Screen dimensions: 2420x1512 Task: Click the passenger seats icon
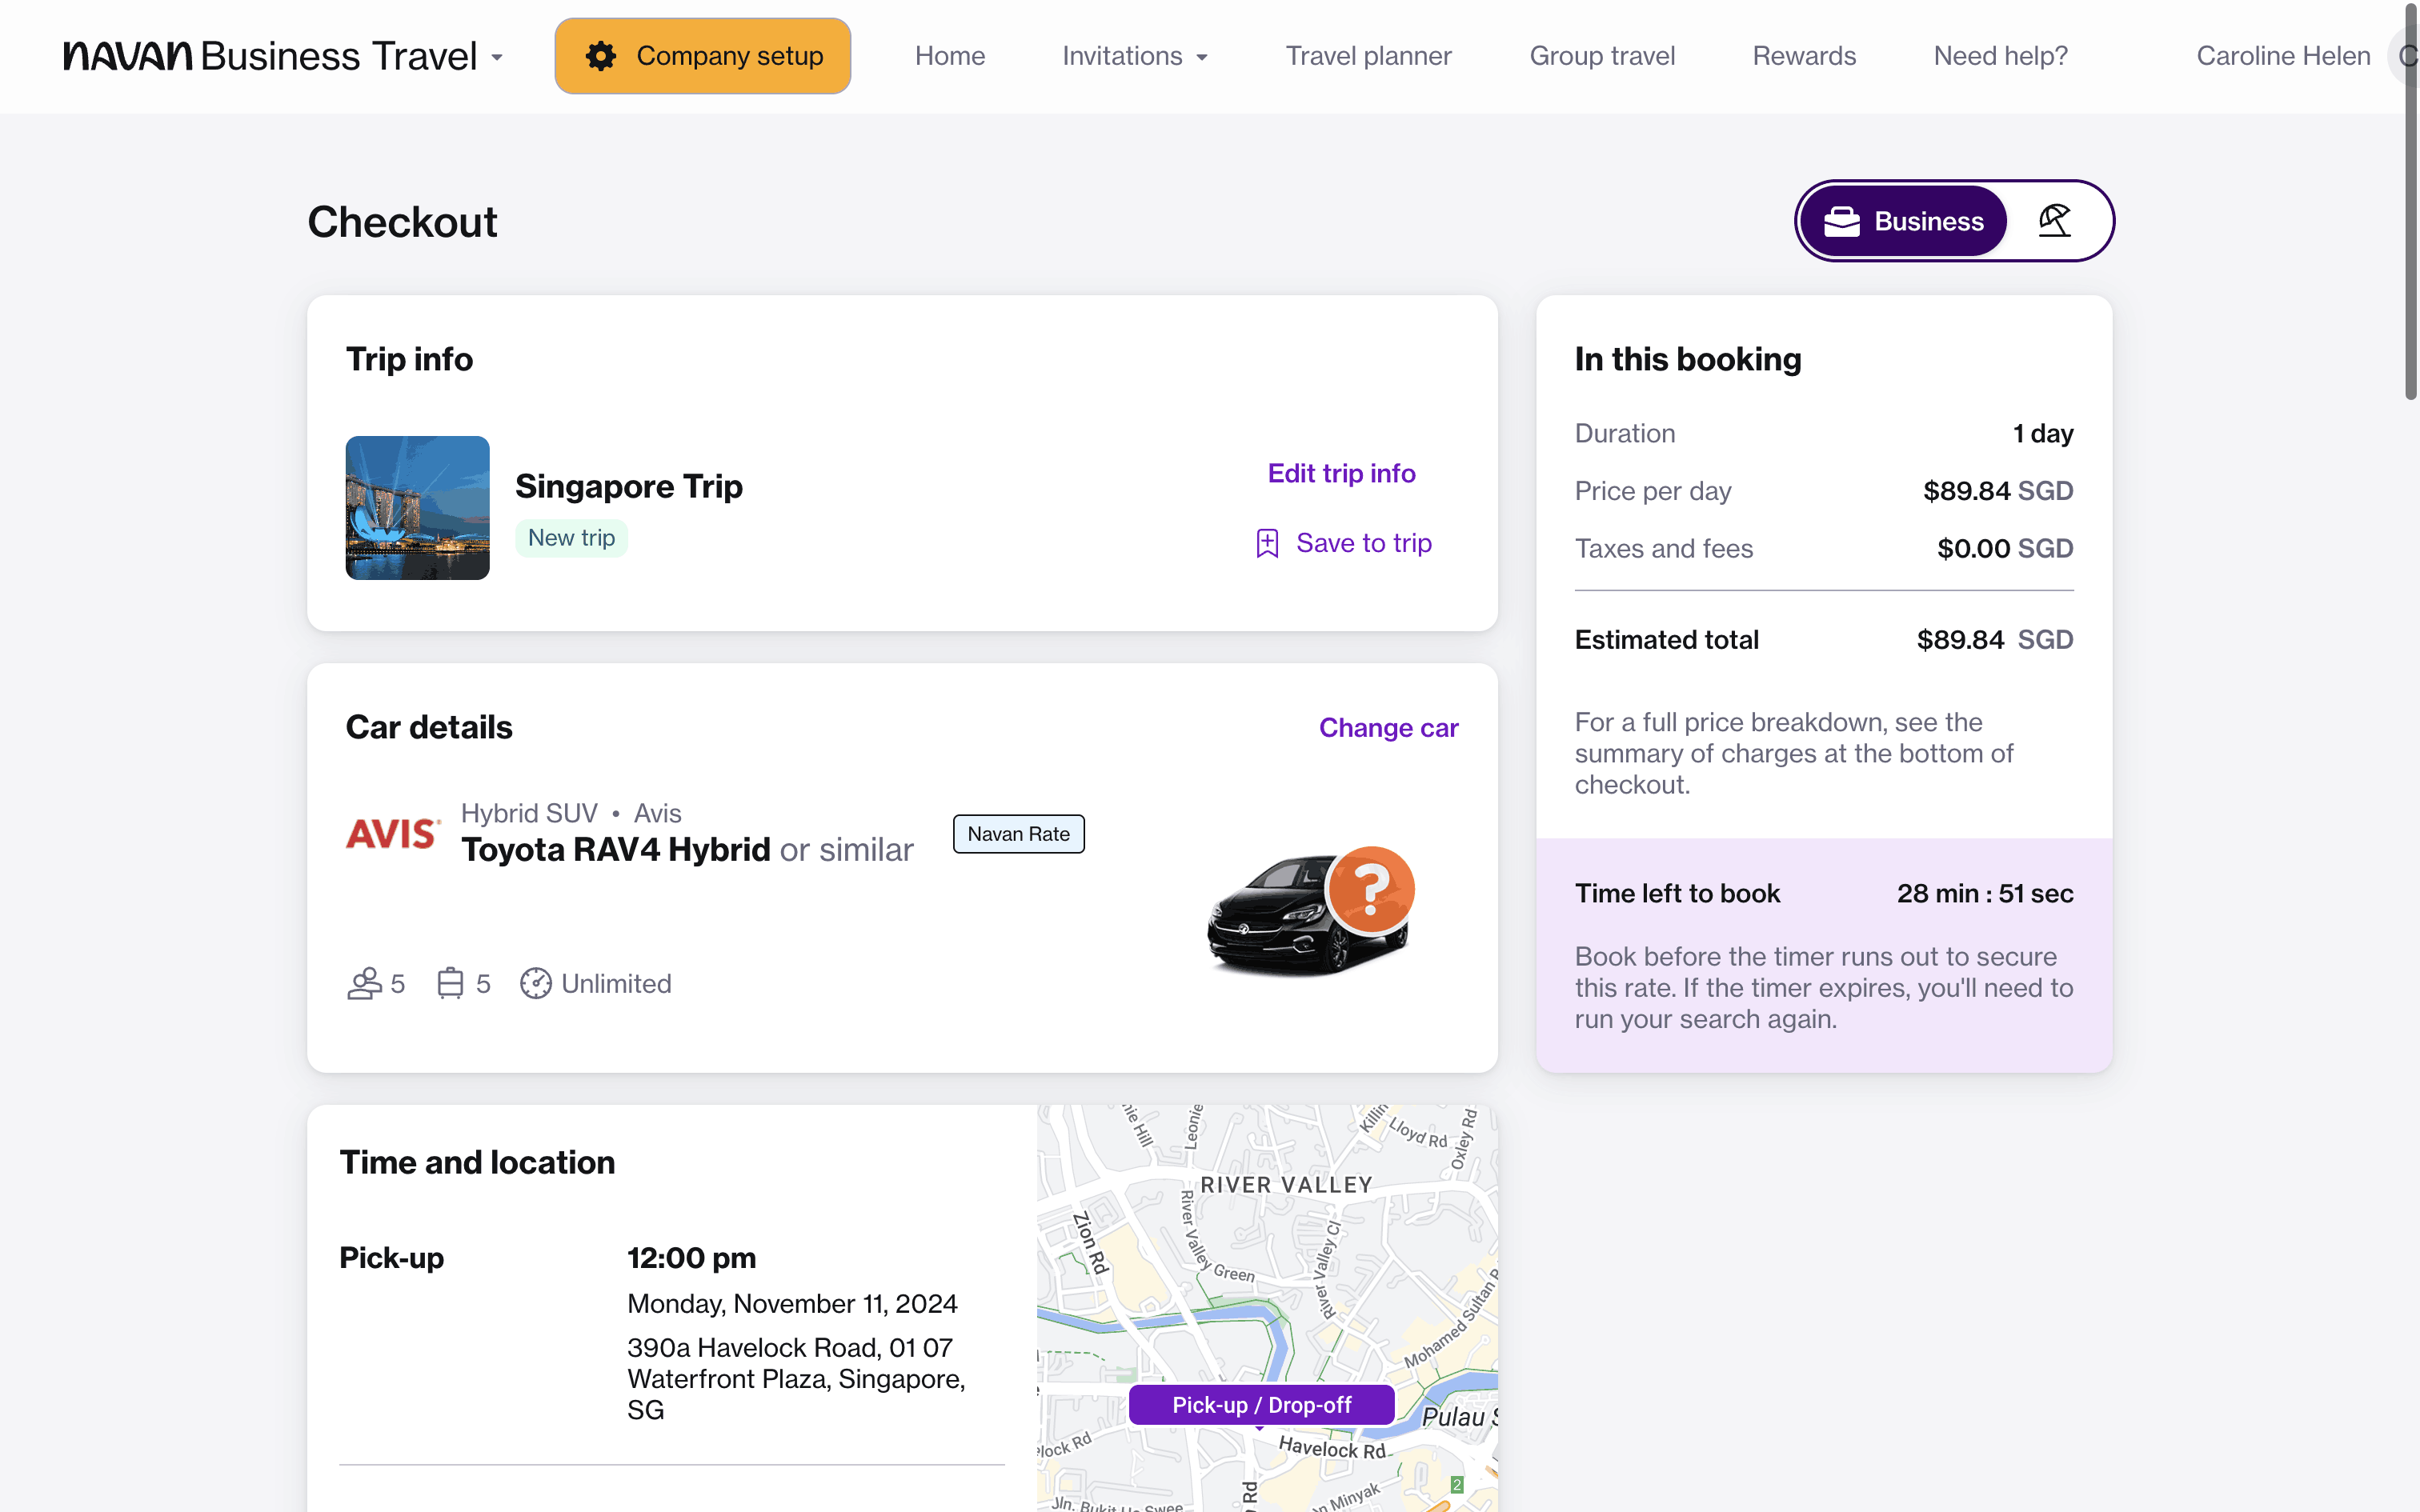(364, 983)
